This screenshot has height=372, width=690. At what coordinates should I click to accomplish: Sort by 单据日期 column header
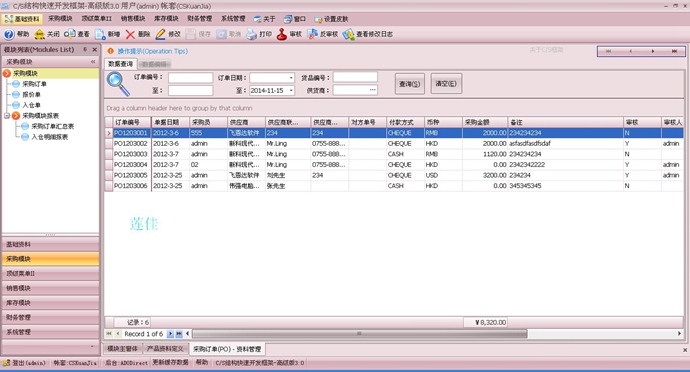tap(170, 122)
